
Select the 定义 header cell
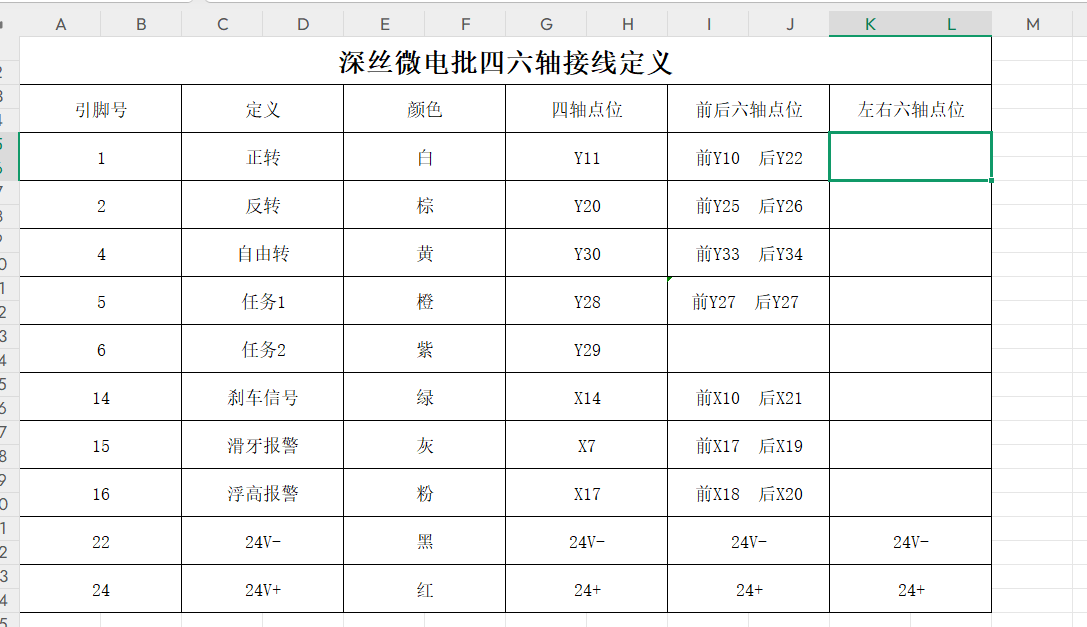[x=263, y=109]
